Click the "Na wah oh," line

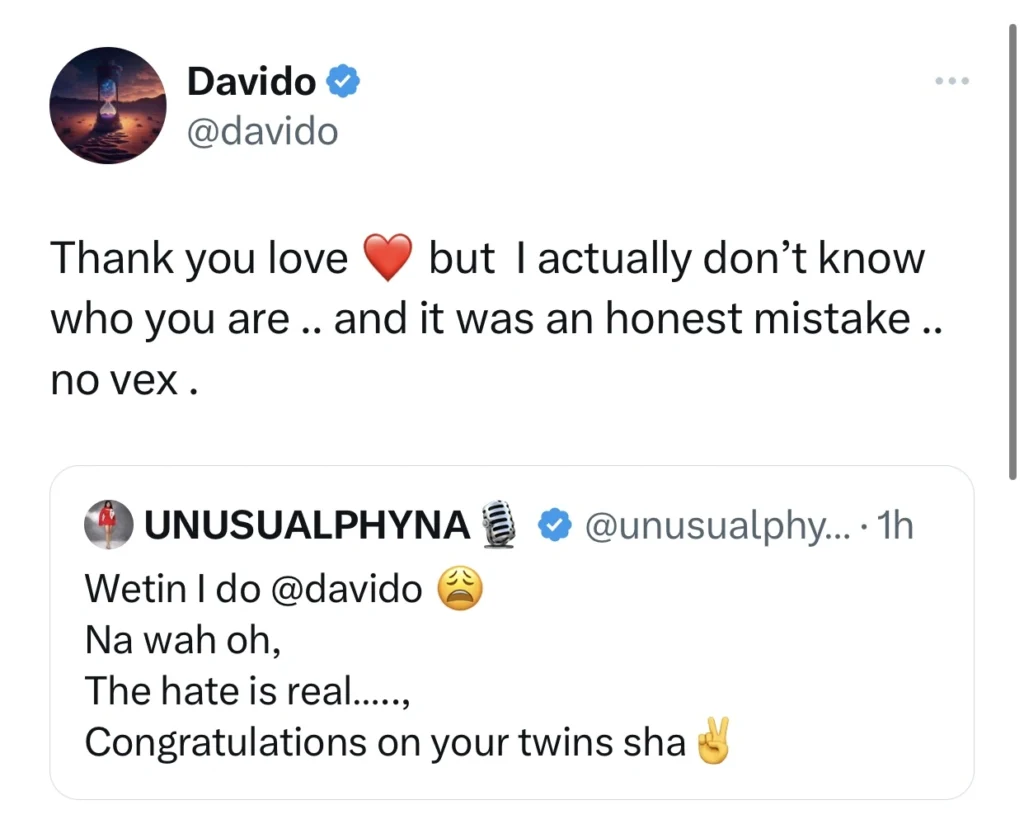coord(182,641)
